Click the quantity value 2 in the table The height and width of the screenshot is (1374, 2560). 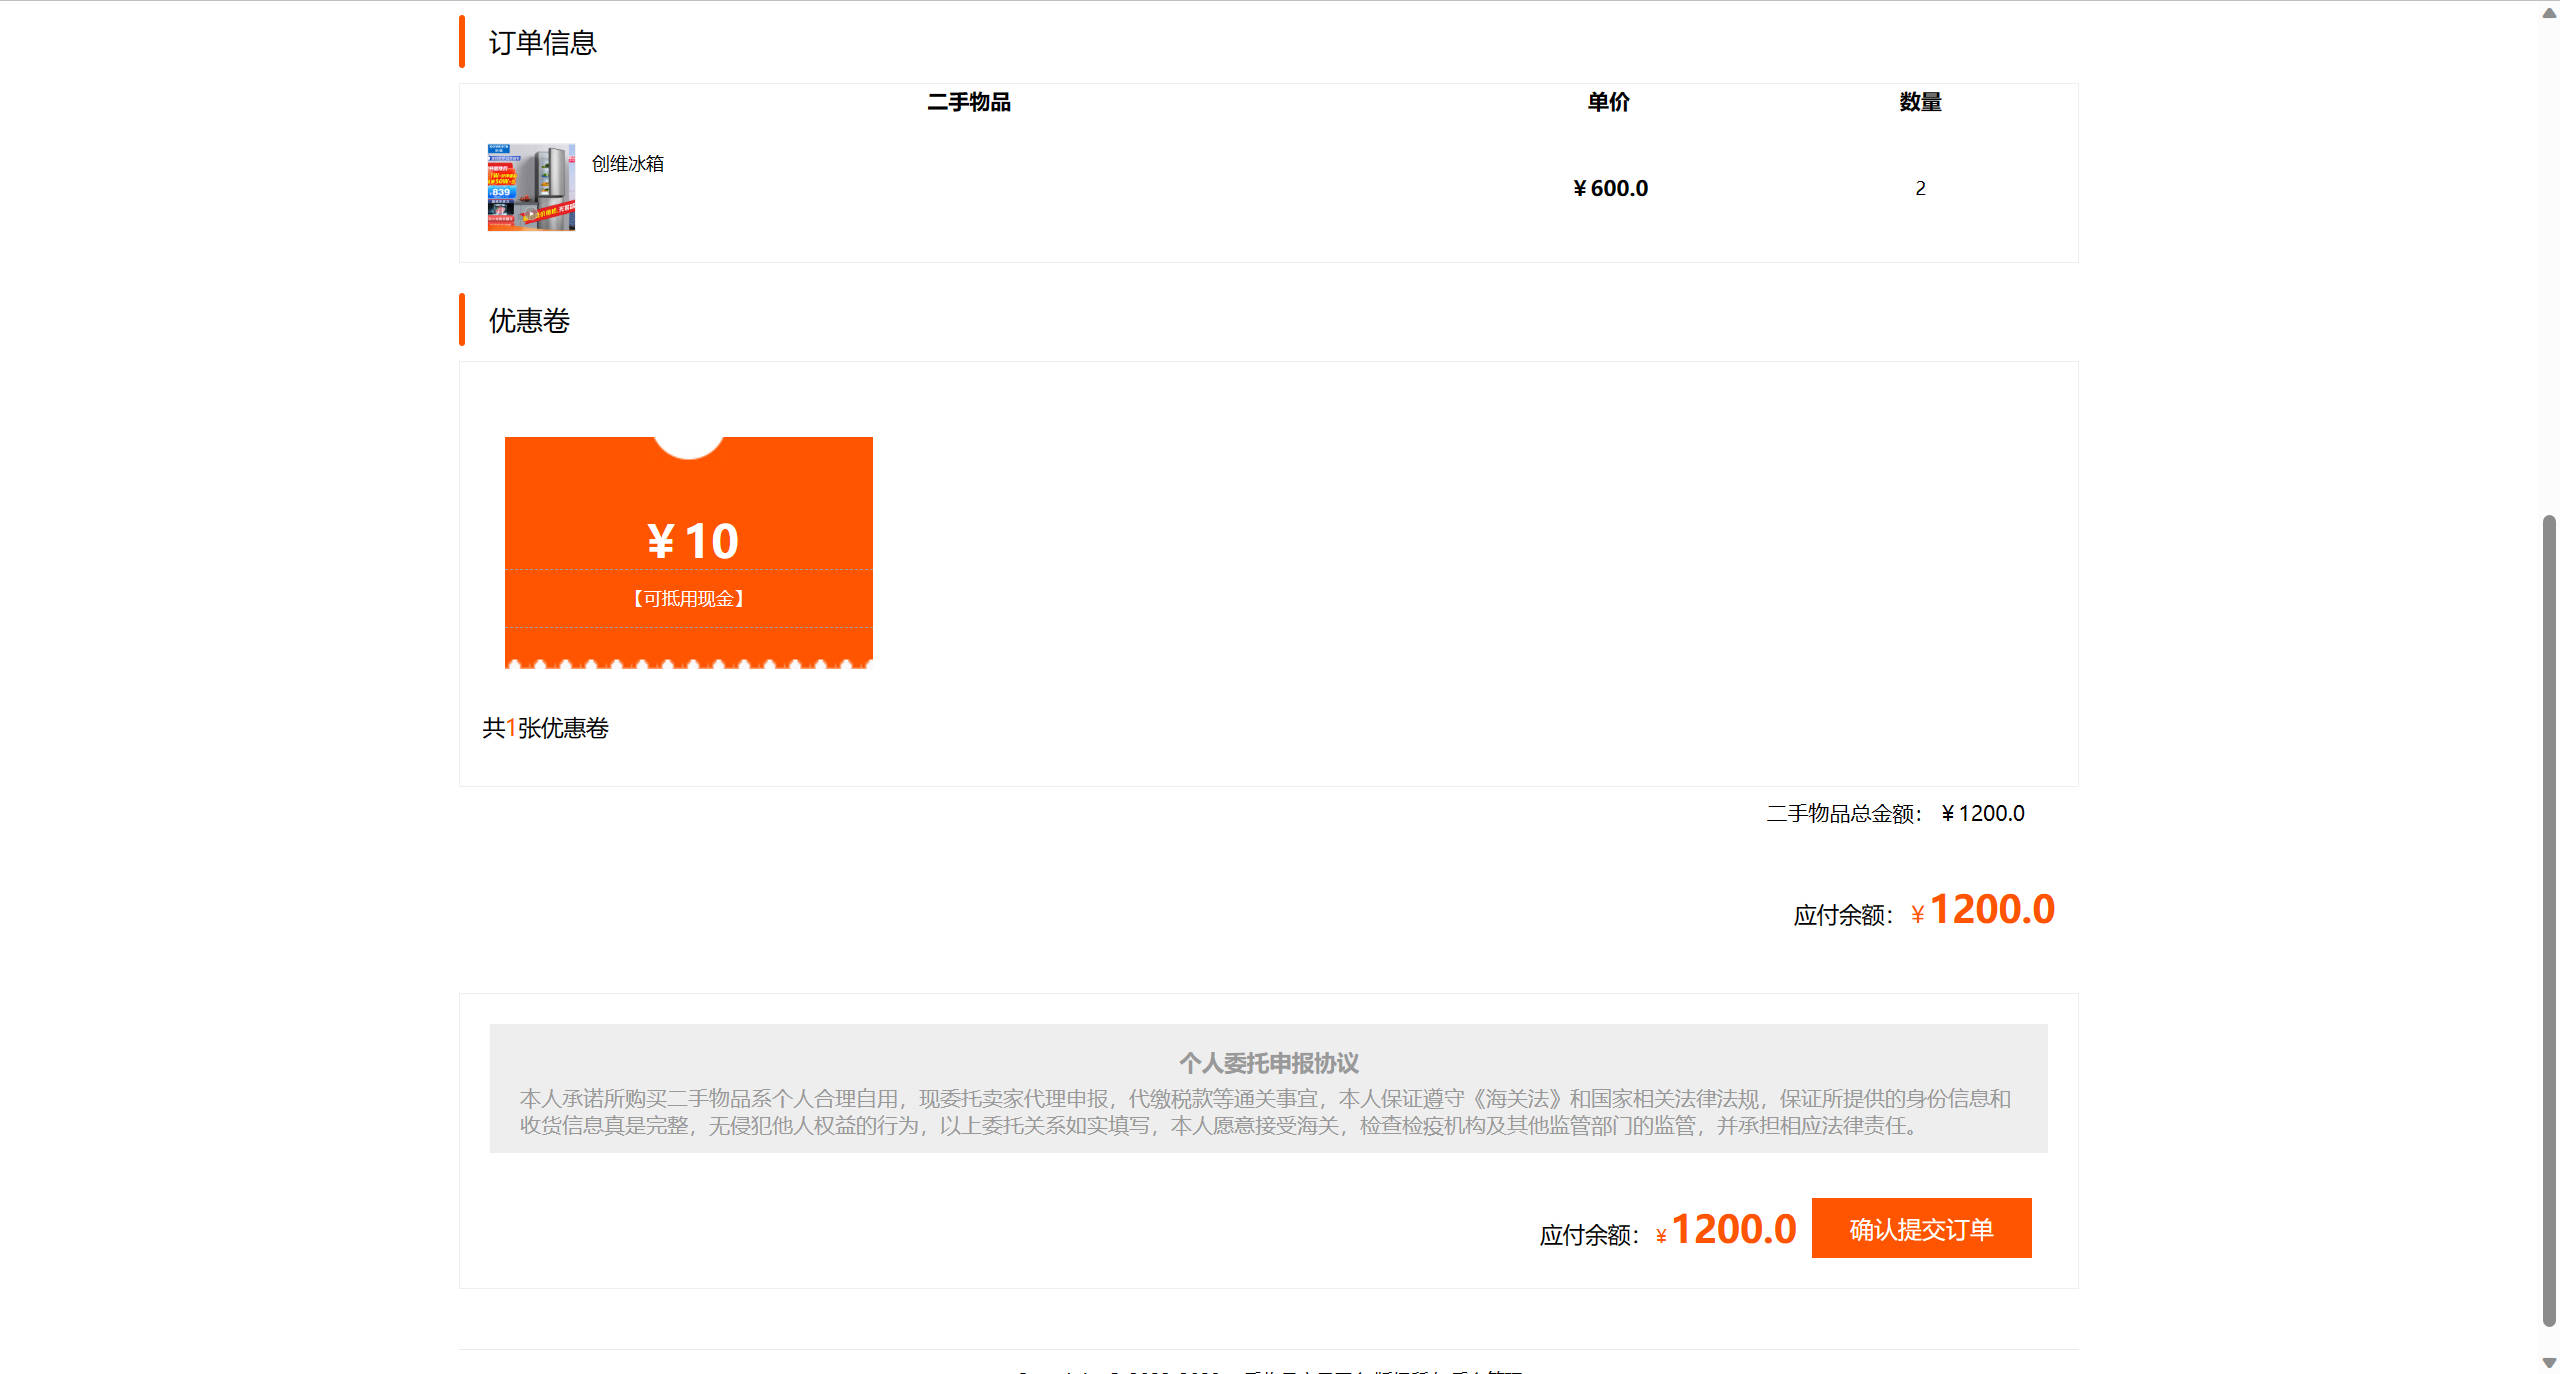[x=1920, y=187]
